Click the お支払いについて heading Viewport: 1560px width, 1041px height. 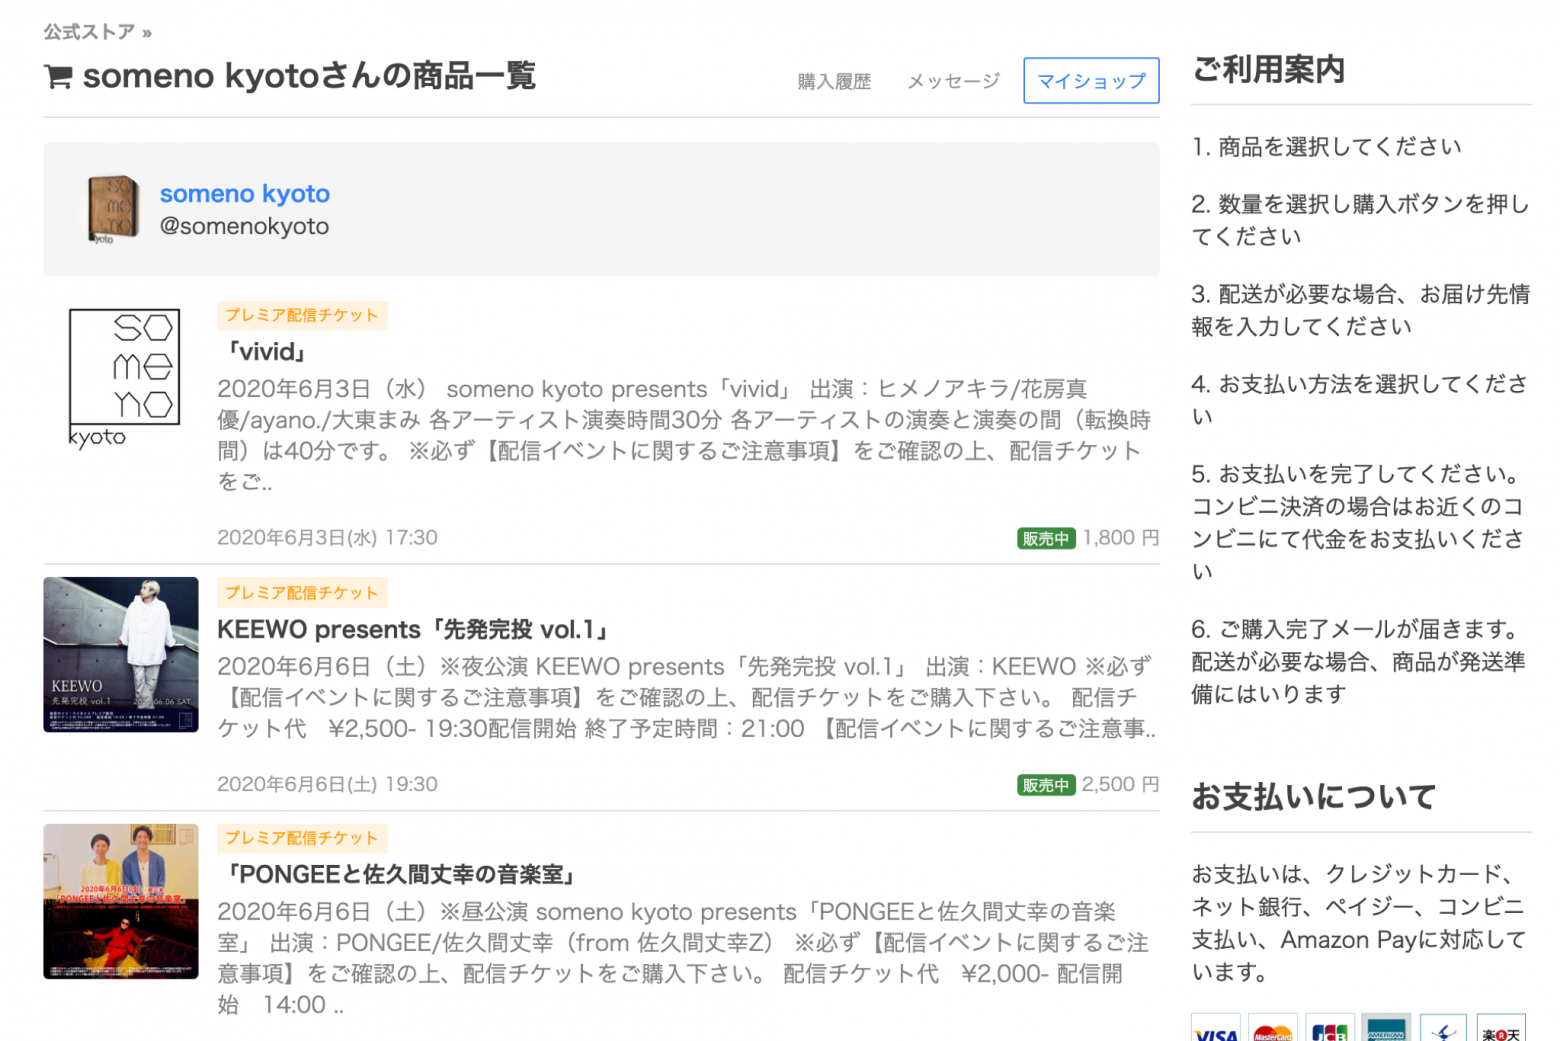tap(1313, 797)
